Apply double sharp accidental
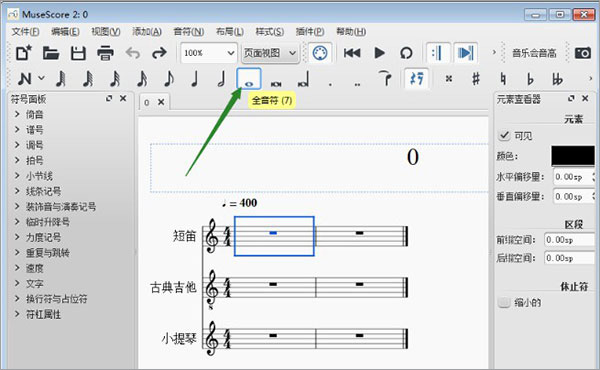Screen dimensions: 600x370 [449, 79]
